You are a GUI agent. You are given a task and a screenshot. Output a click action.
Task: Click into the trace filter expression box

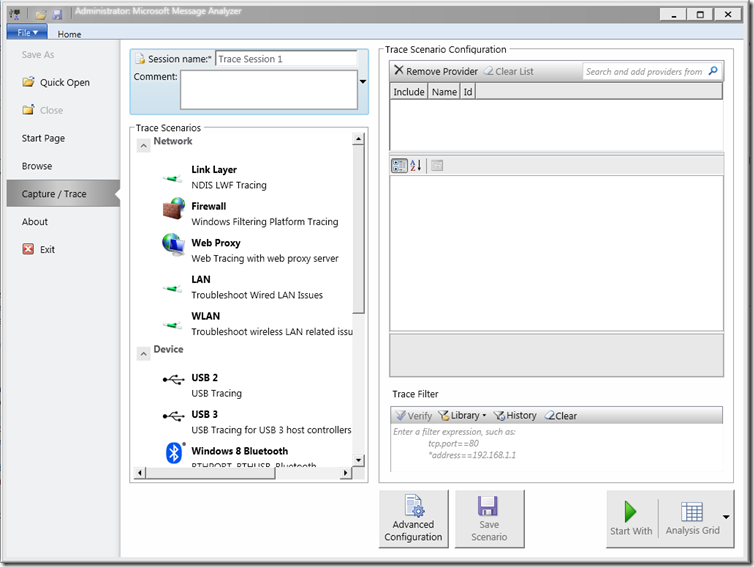556,447
